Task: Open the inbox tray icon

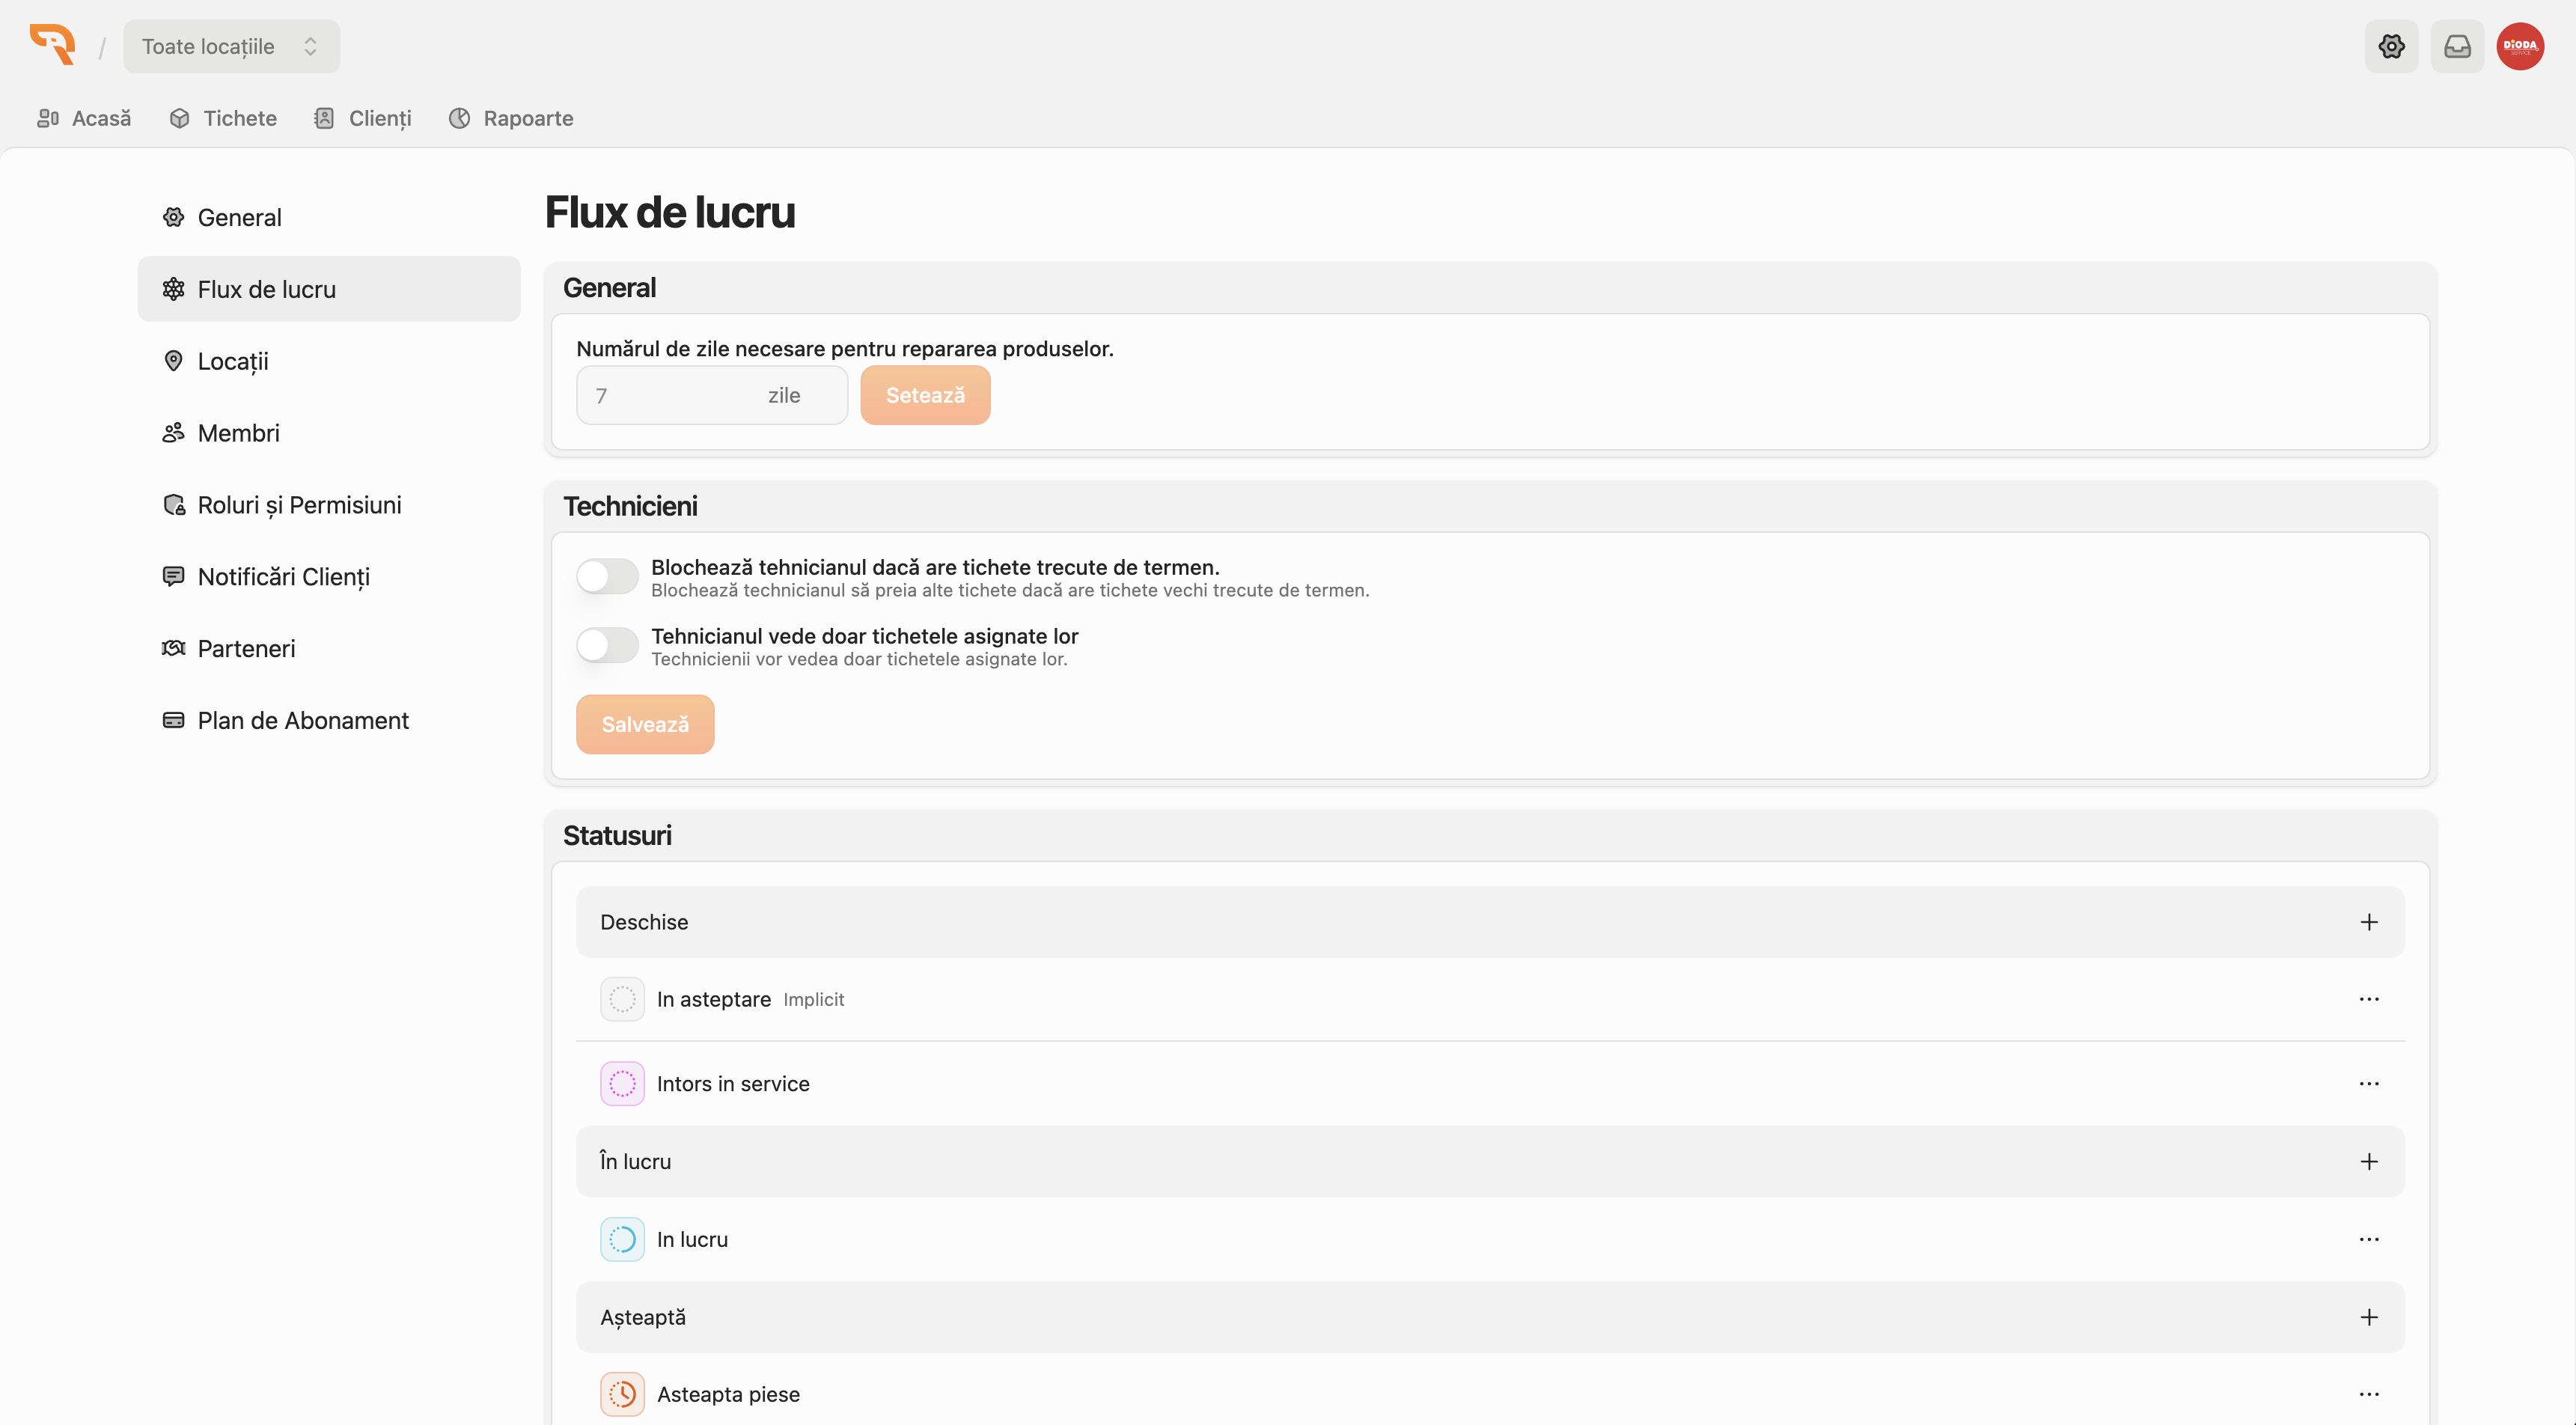Action: click(x=2457, y=46)
